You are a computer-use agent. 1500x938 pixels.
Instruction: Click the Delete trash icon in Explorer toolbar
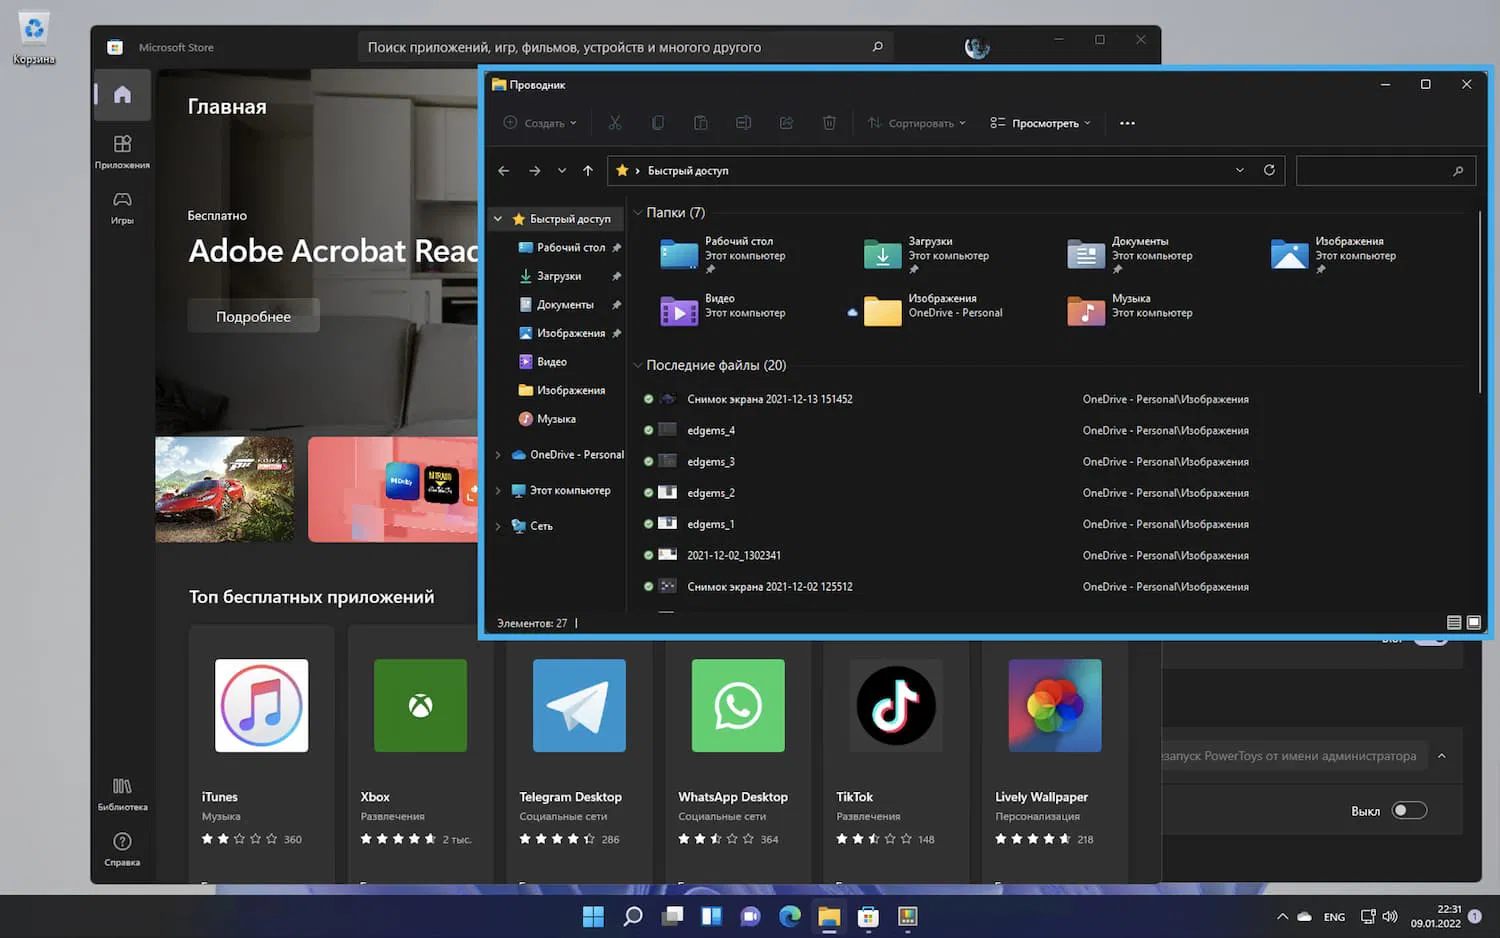(x=829, y=123)
